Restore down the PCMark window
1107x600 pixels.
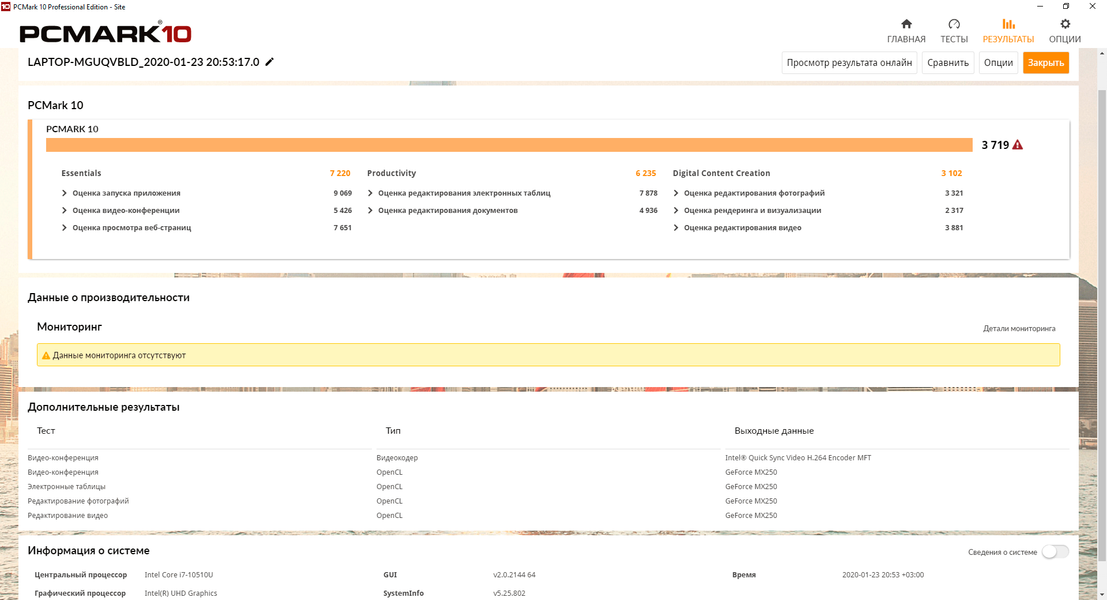click(x=1065, y=6)
